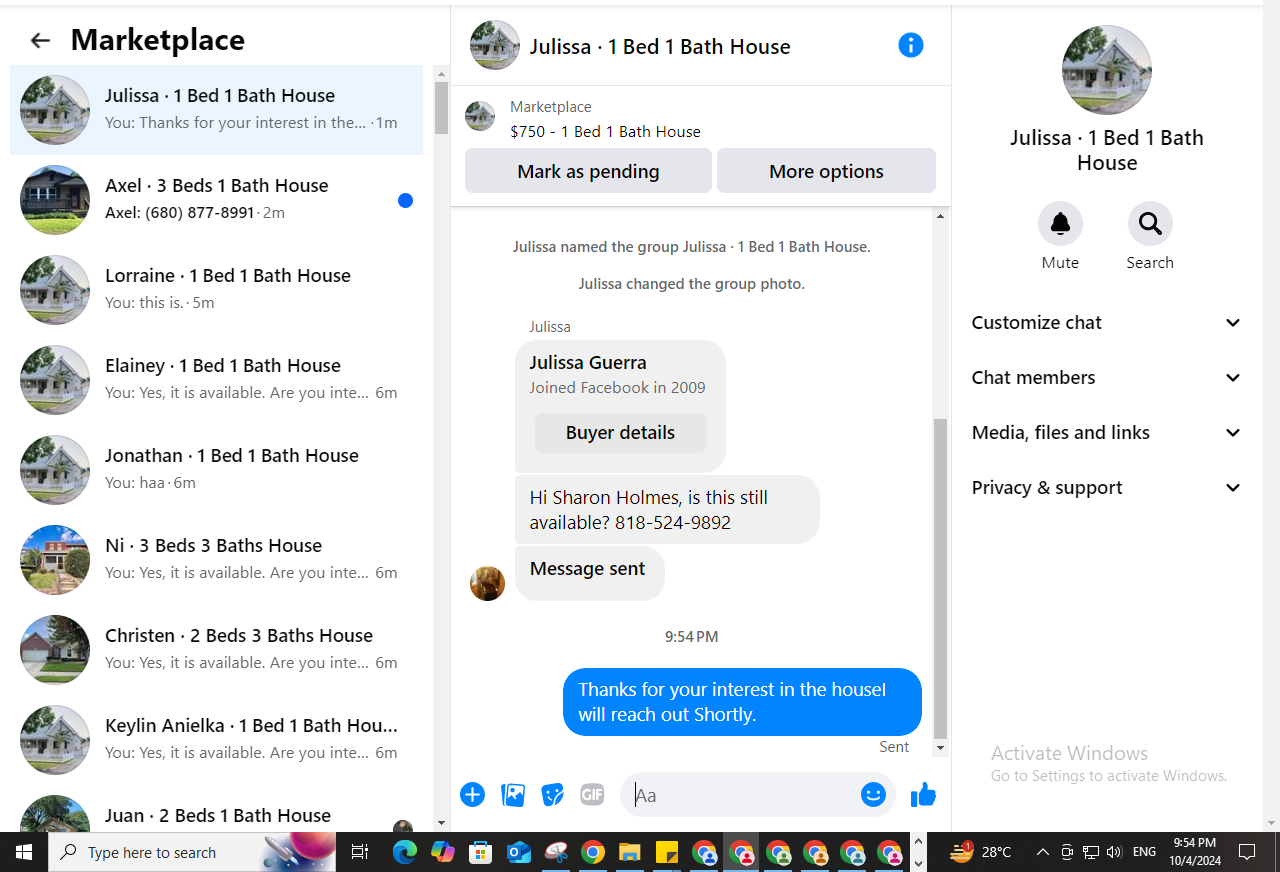Attach a photo using the image icon
The image size is (1280, 872).
(513, 794)
